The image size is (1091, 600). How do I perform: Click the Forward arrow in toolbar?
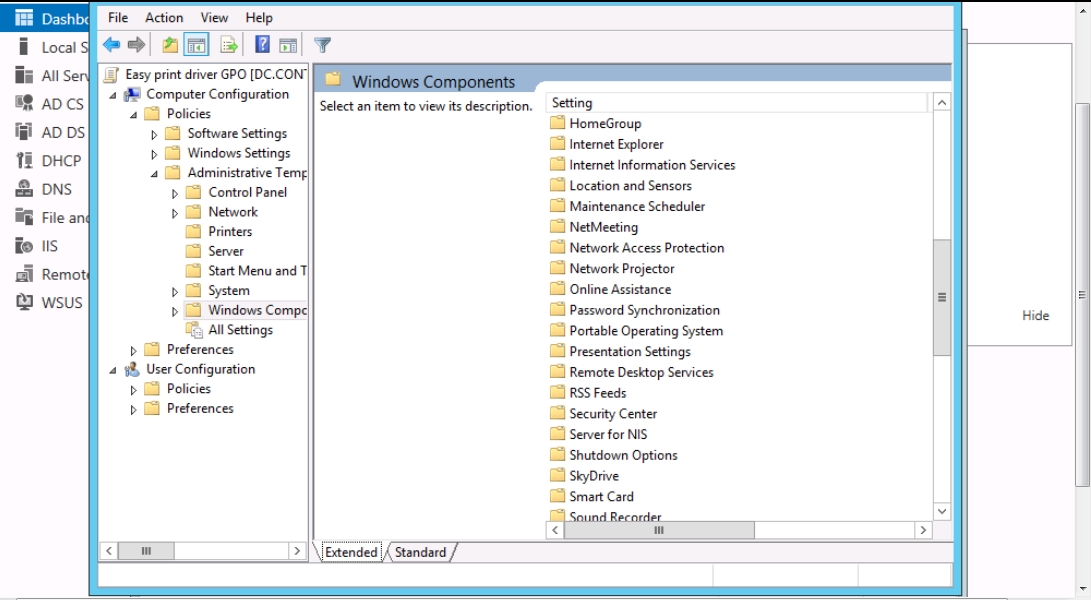[x=136, y=45]
